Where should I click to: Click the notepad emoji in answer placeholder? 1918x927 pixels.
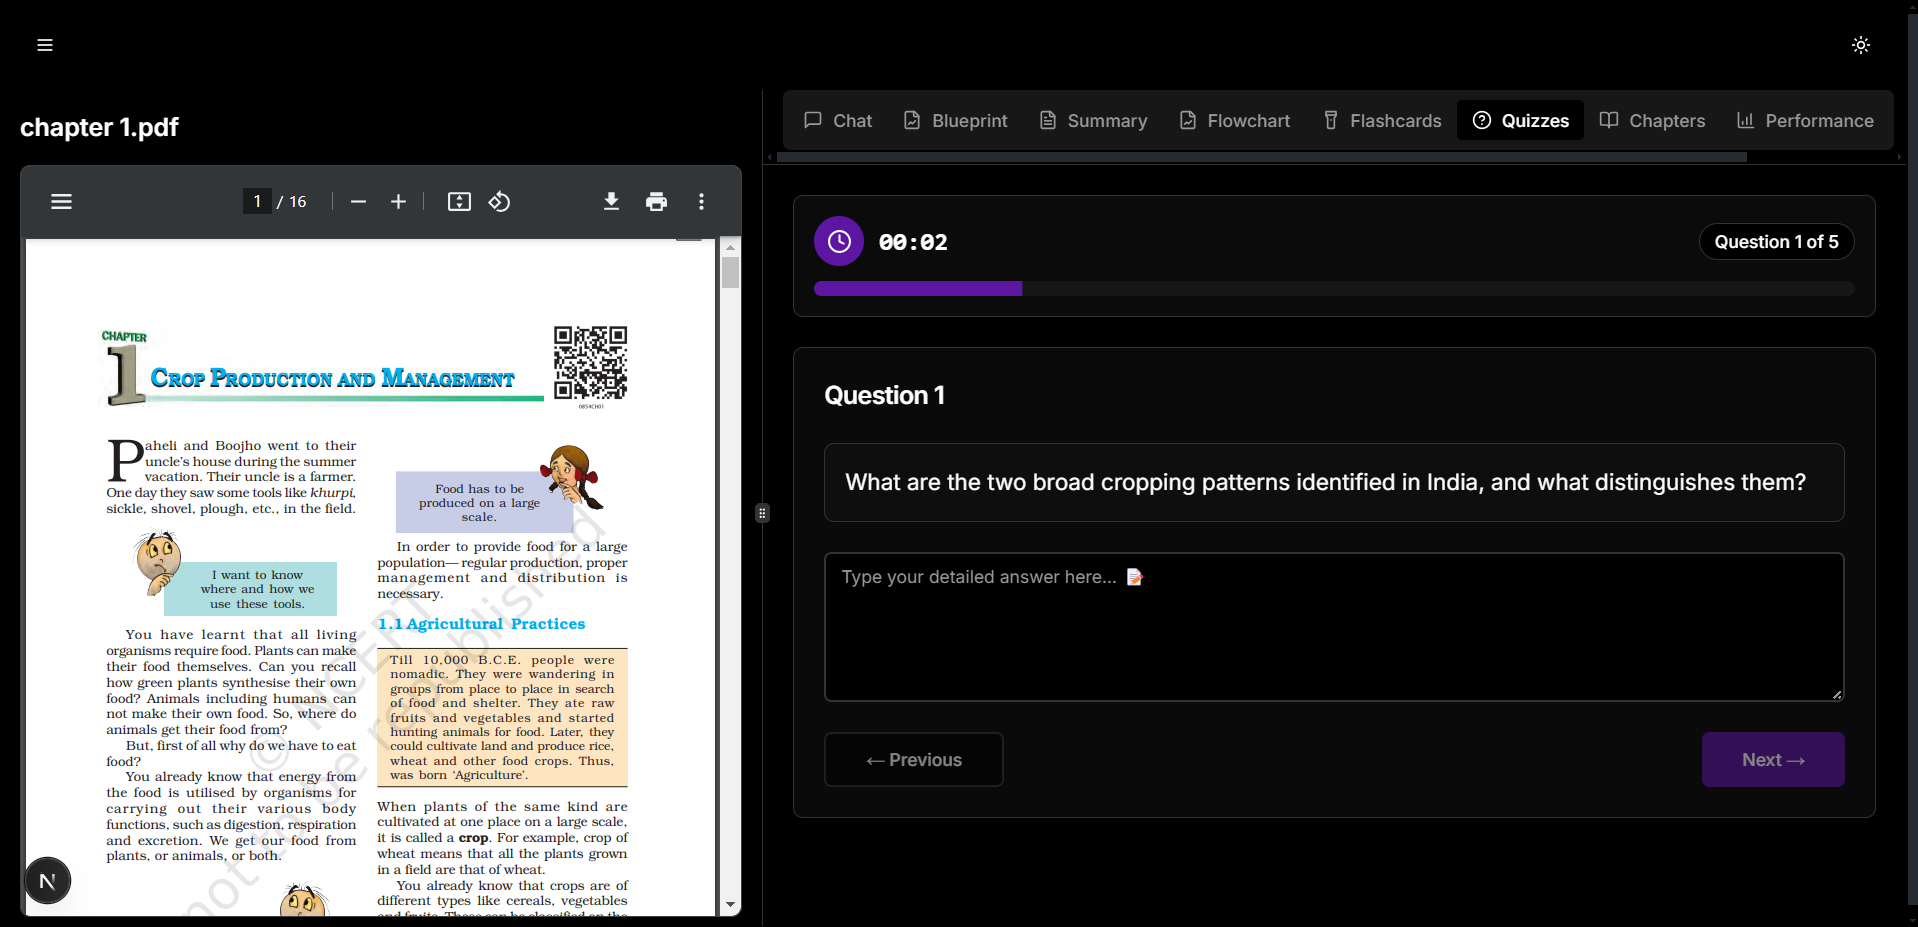1134,577
